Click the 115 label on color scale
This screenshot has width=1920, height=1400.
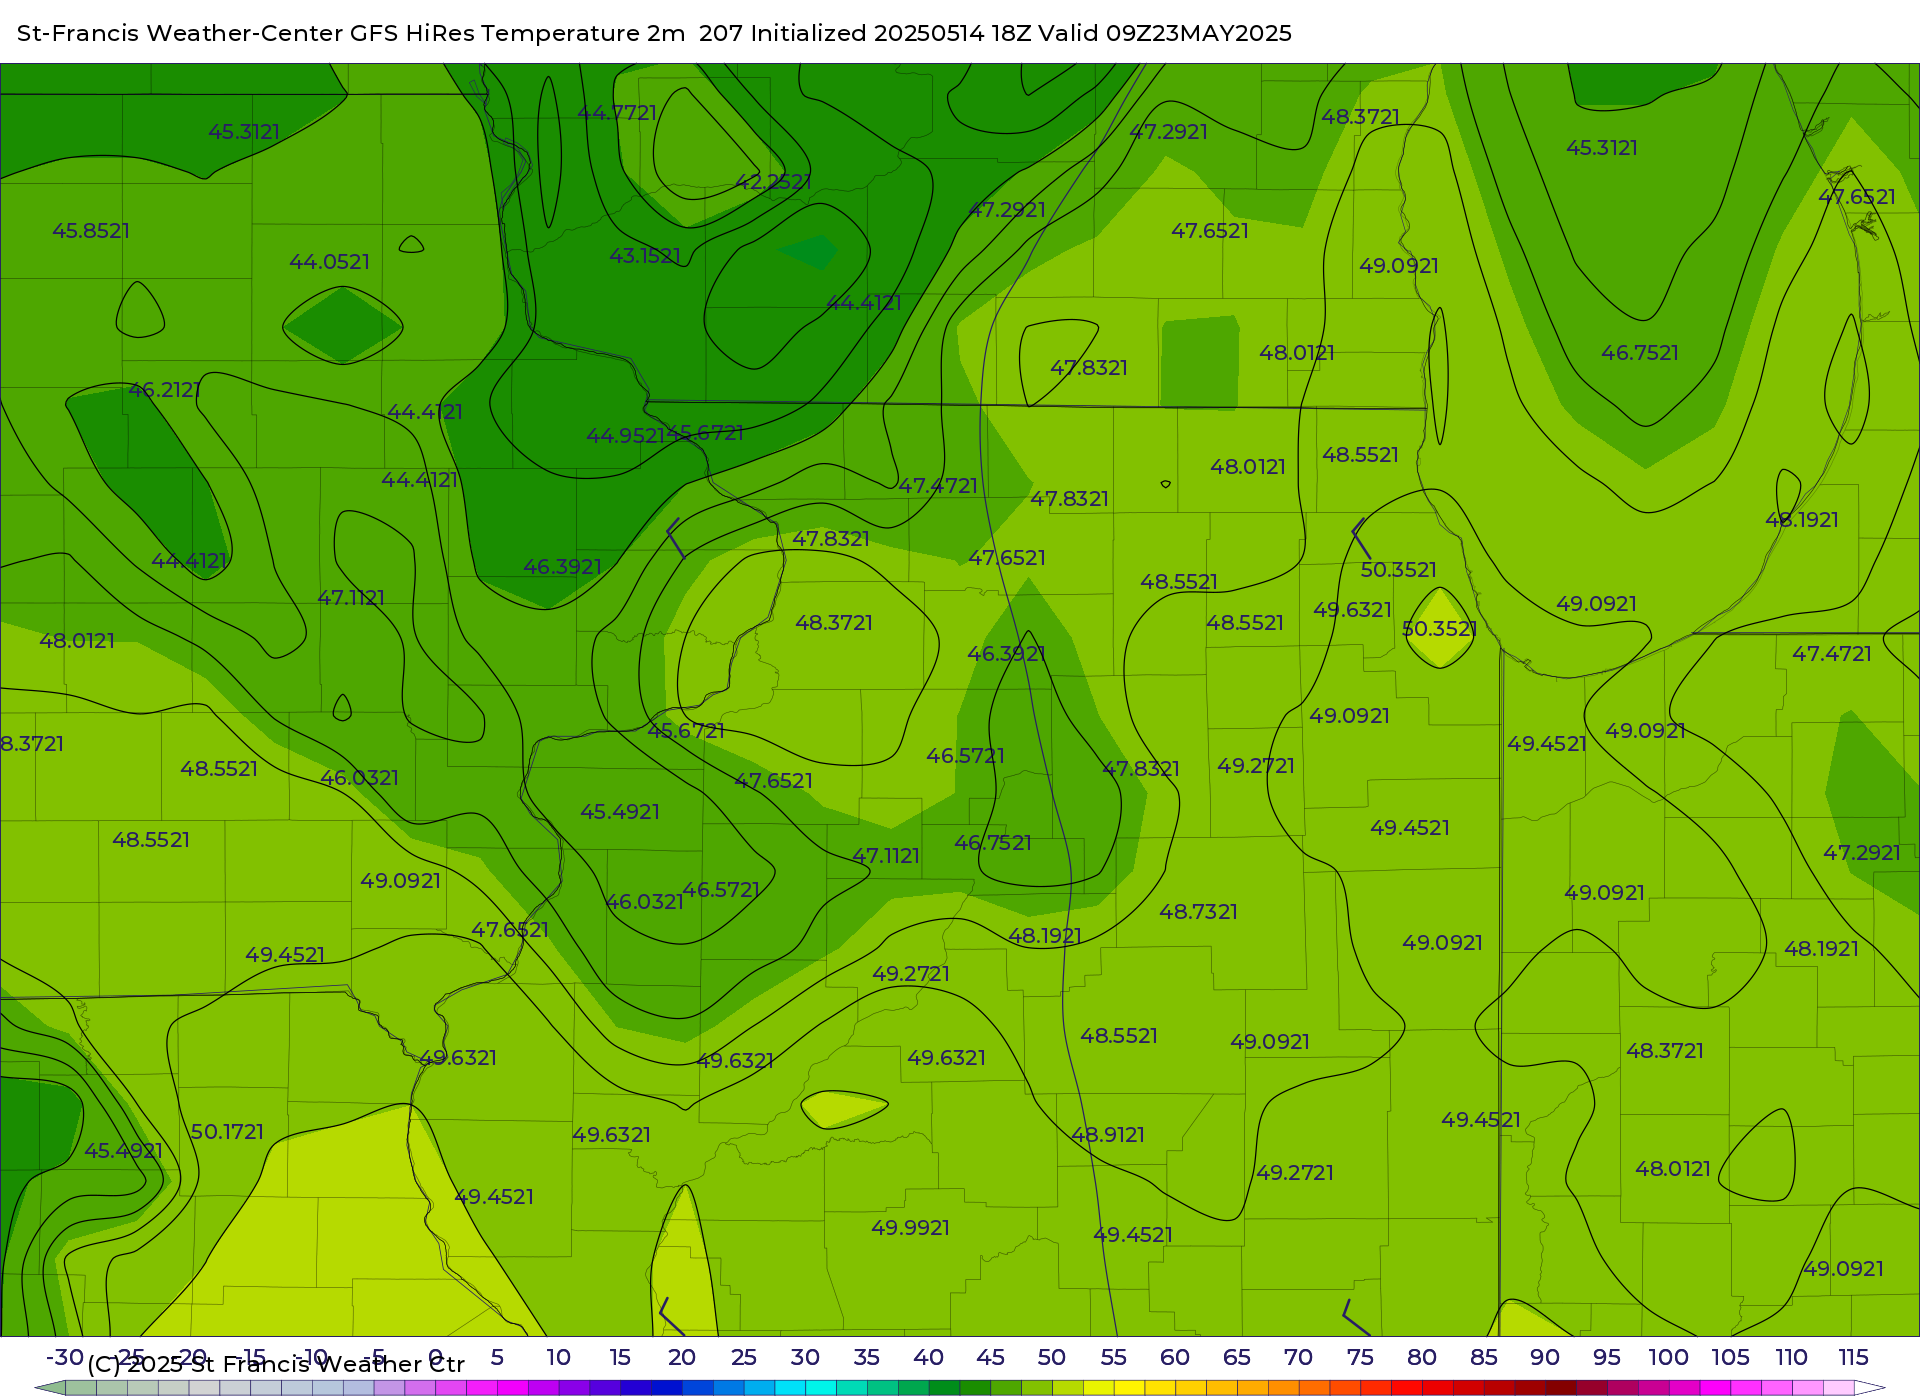coord(1853,1358)
